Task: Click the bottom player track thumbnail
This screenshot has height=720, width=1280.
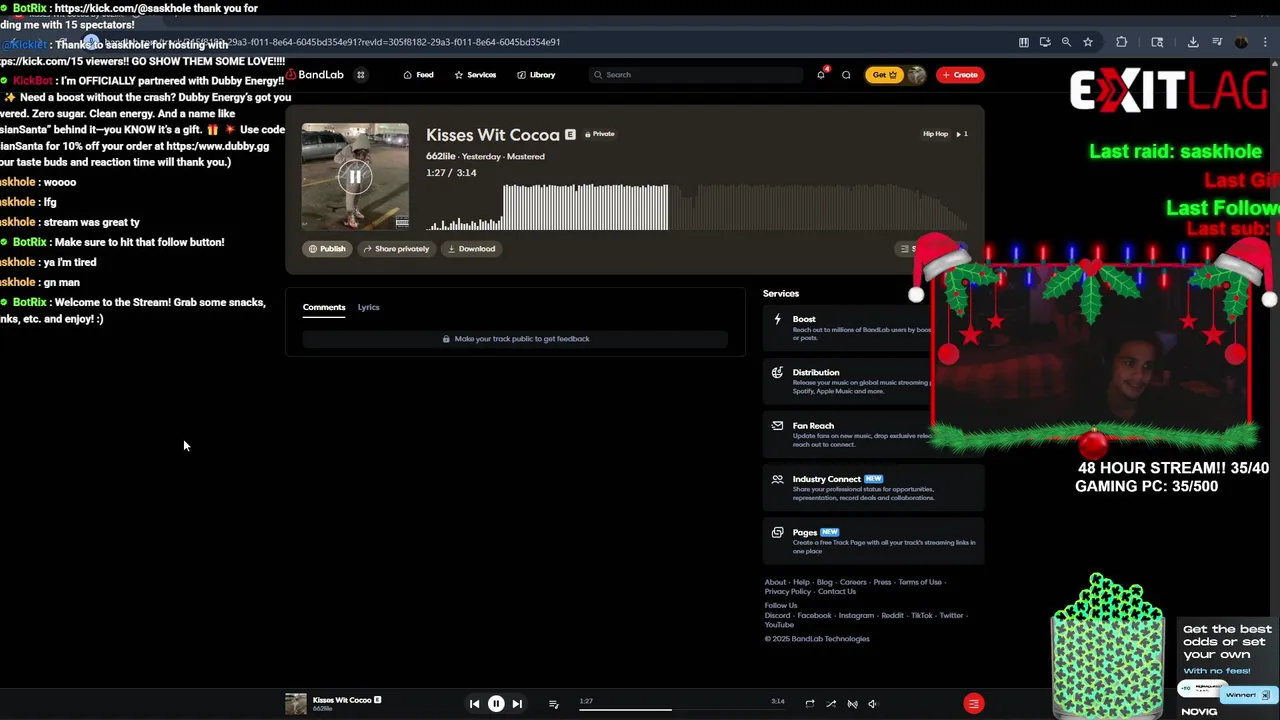Action: pos(296,704)
